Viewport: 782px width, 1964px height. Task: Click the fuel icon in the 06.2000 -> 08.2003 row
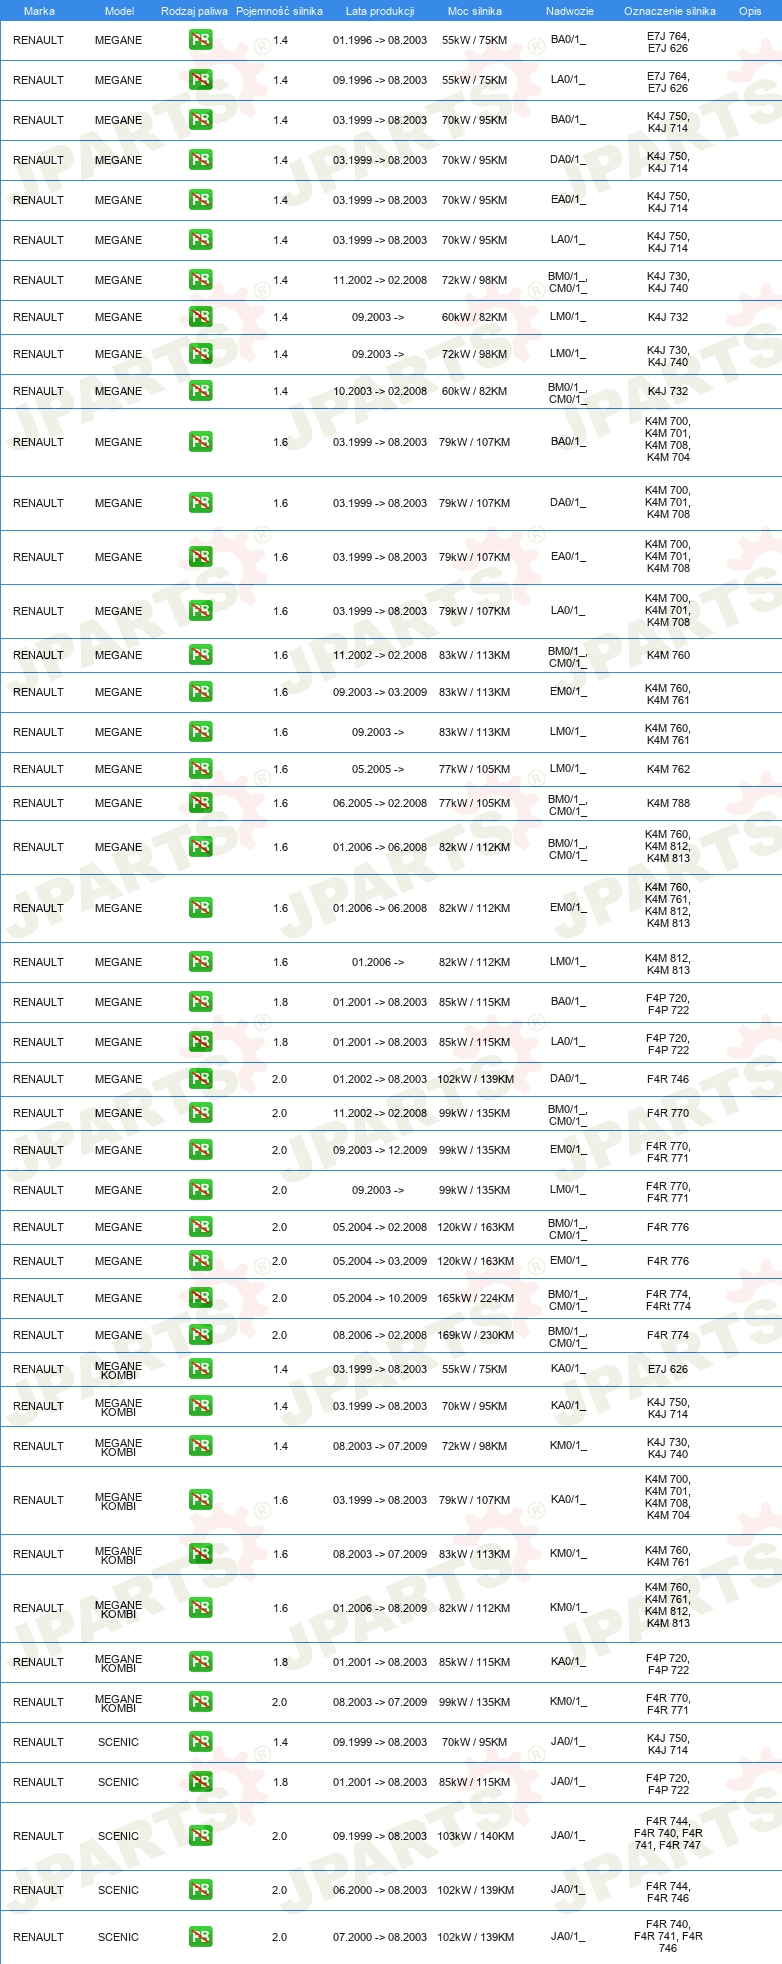tap(201, 1890)
